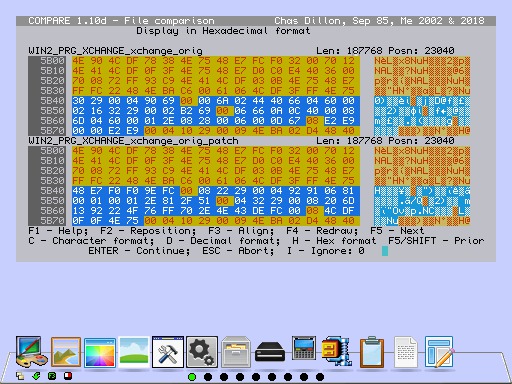The width and height of the screenshot is (512, 384).
Task: Select the last black page dot
Action: [320, 377]
